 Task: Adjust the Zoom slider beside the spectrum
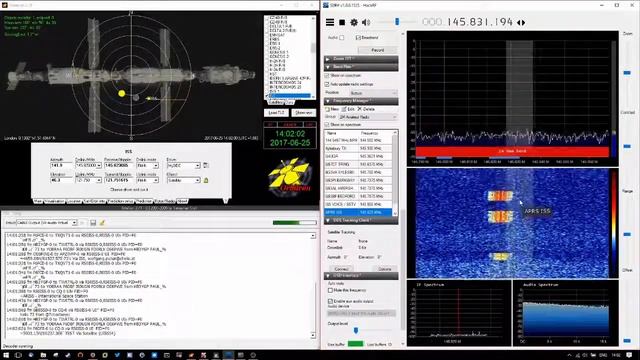point(627,73)
